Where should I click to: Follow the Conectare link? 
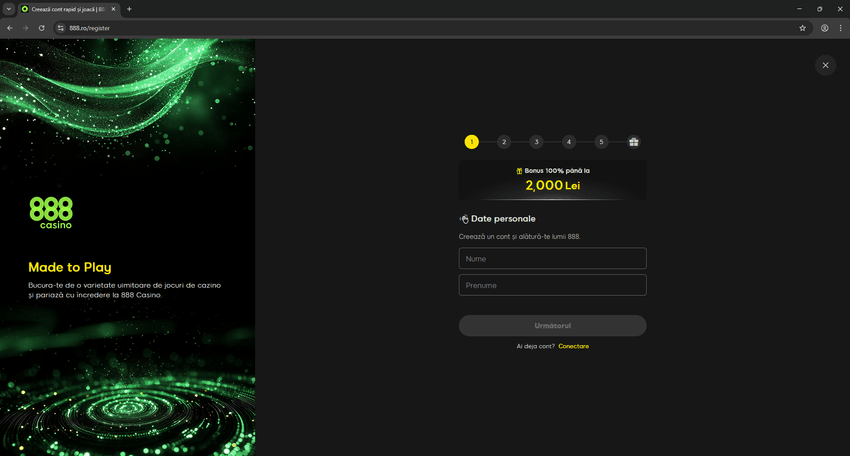[x=573, y=346]
